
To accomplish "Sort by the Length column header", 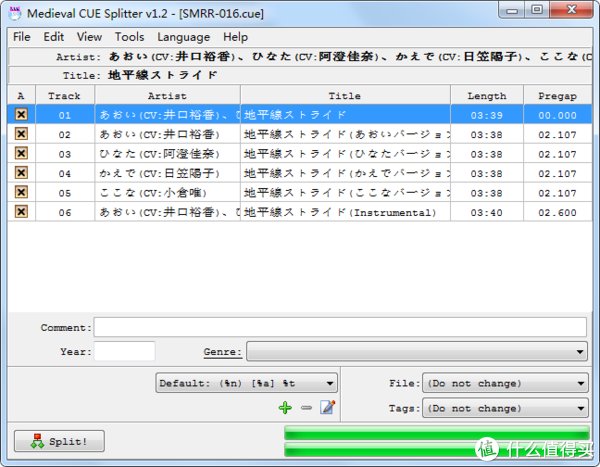I will coord(486,96).
